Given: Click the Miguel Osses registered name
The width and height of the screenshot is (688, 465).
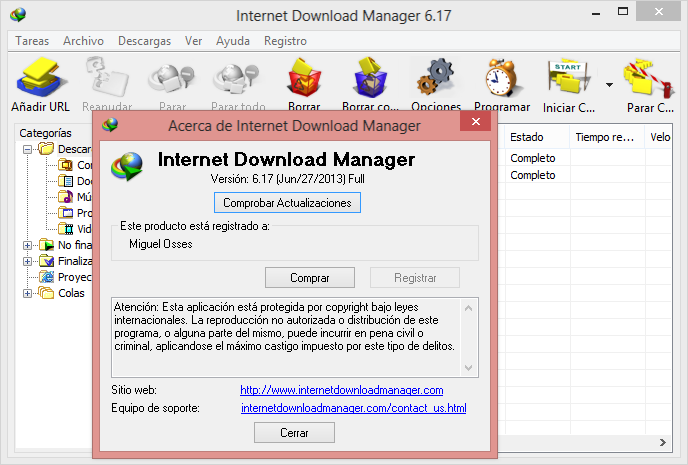Looking at the screenshot, I should click(x=161, y=244).
